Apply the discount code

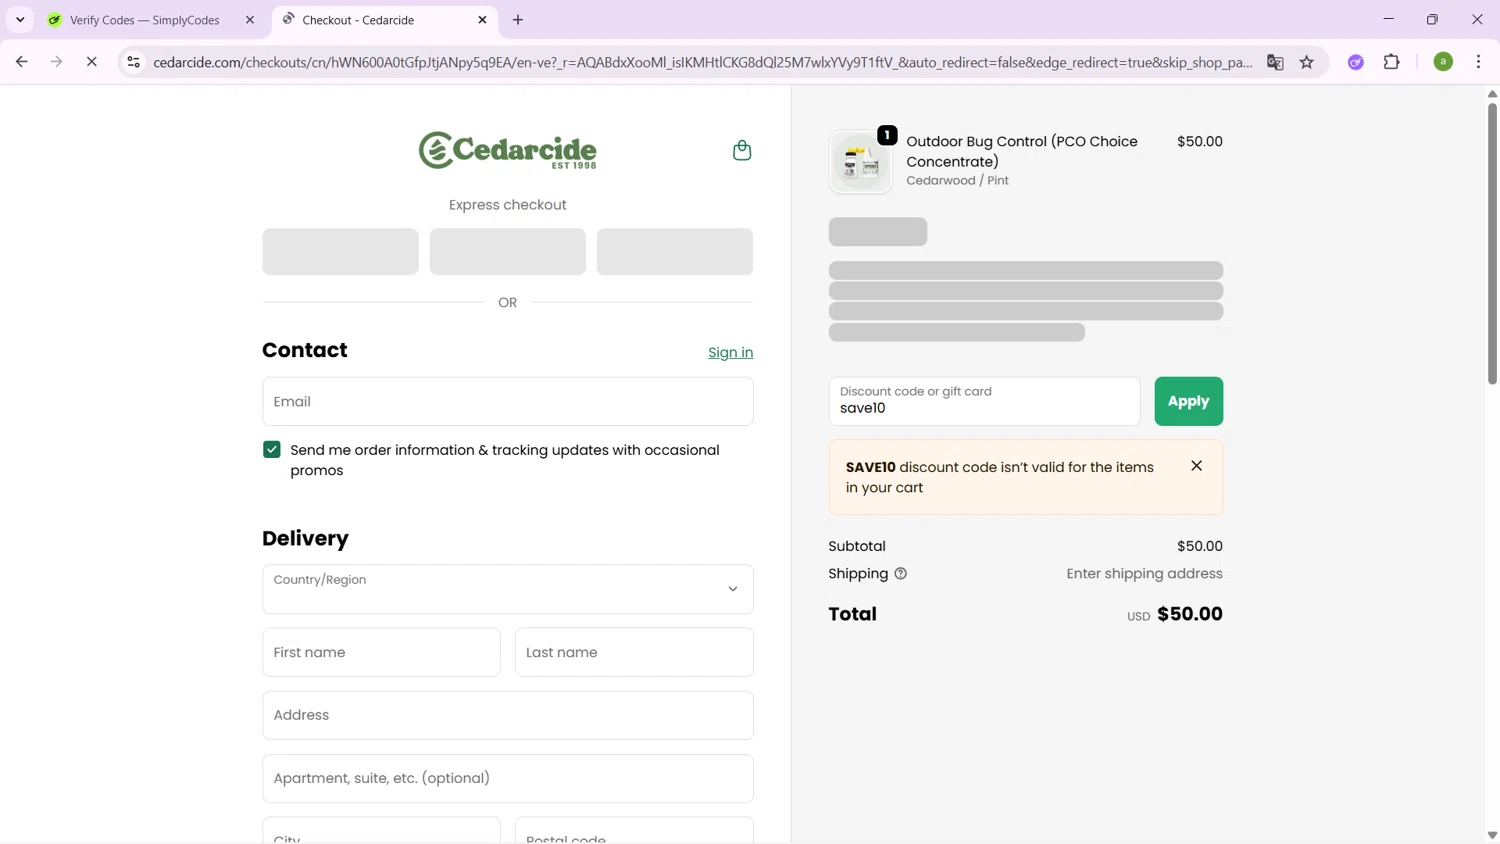(1188, 401)
